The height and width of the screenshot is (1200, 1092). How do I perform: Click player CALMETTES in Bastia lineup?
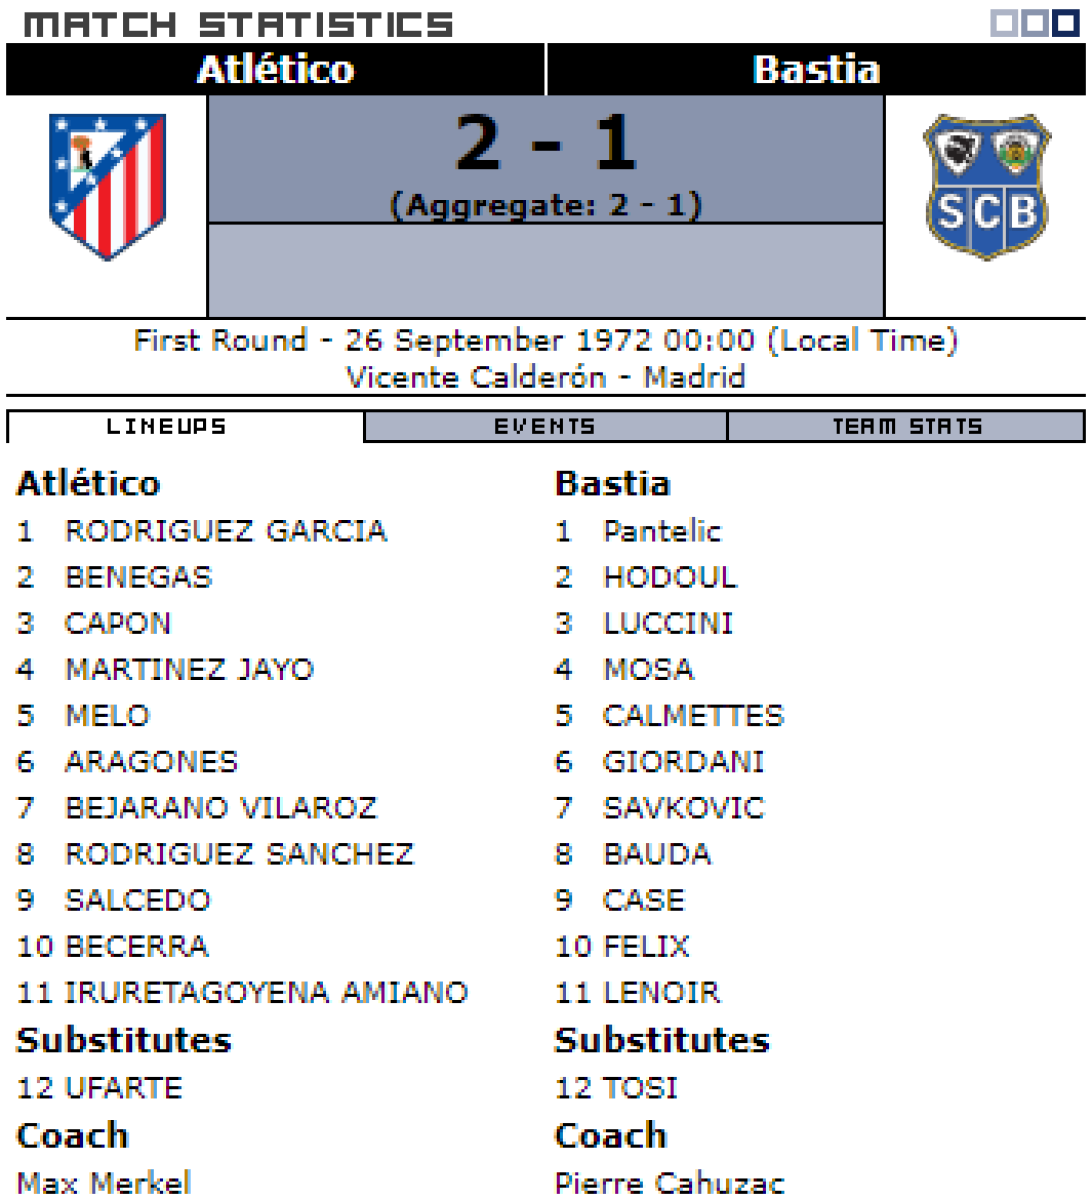click(x=693, y=716)
